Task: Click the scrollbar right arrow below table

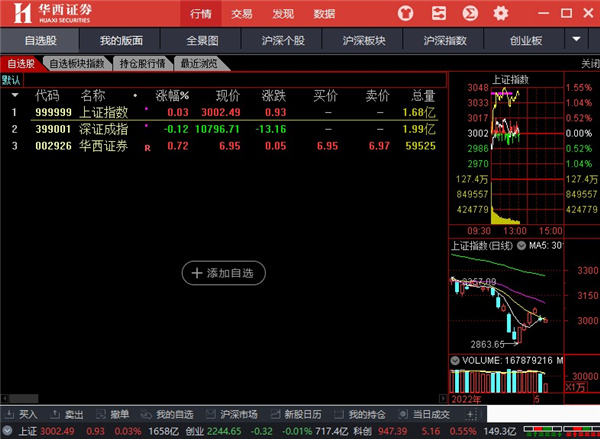Action: coord(443,398)
